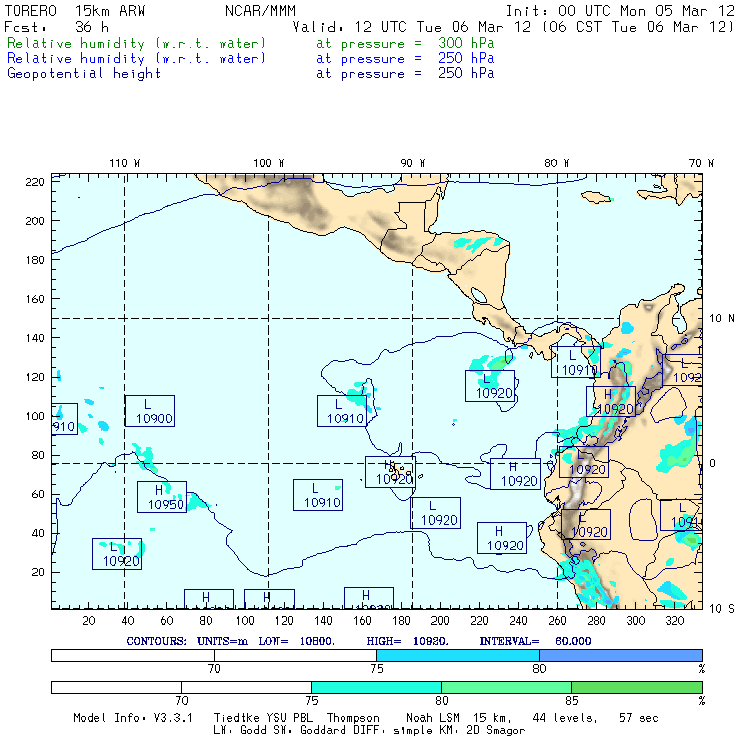
Task: Select the light green 80-85% colorbar segment
Action: [505, 688]
